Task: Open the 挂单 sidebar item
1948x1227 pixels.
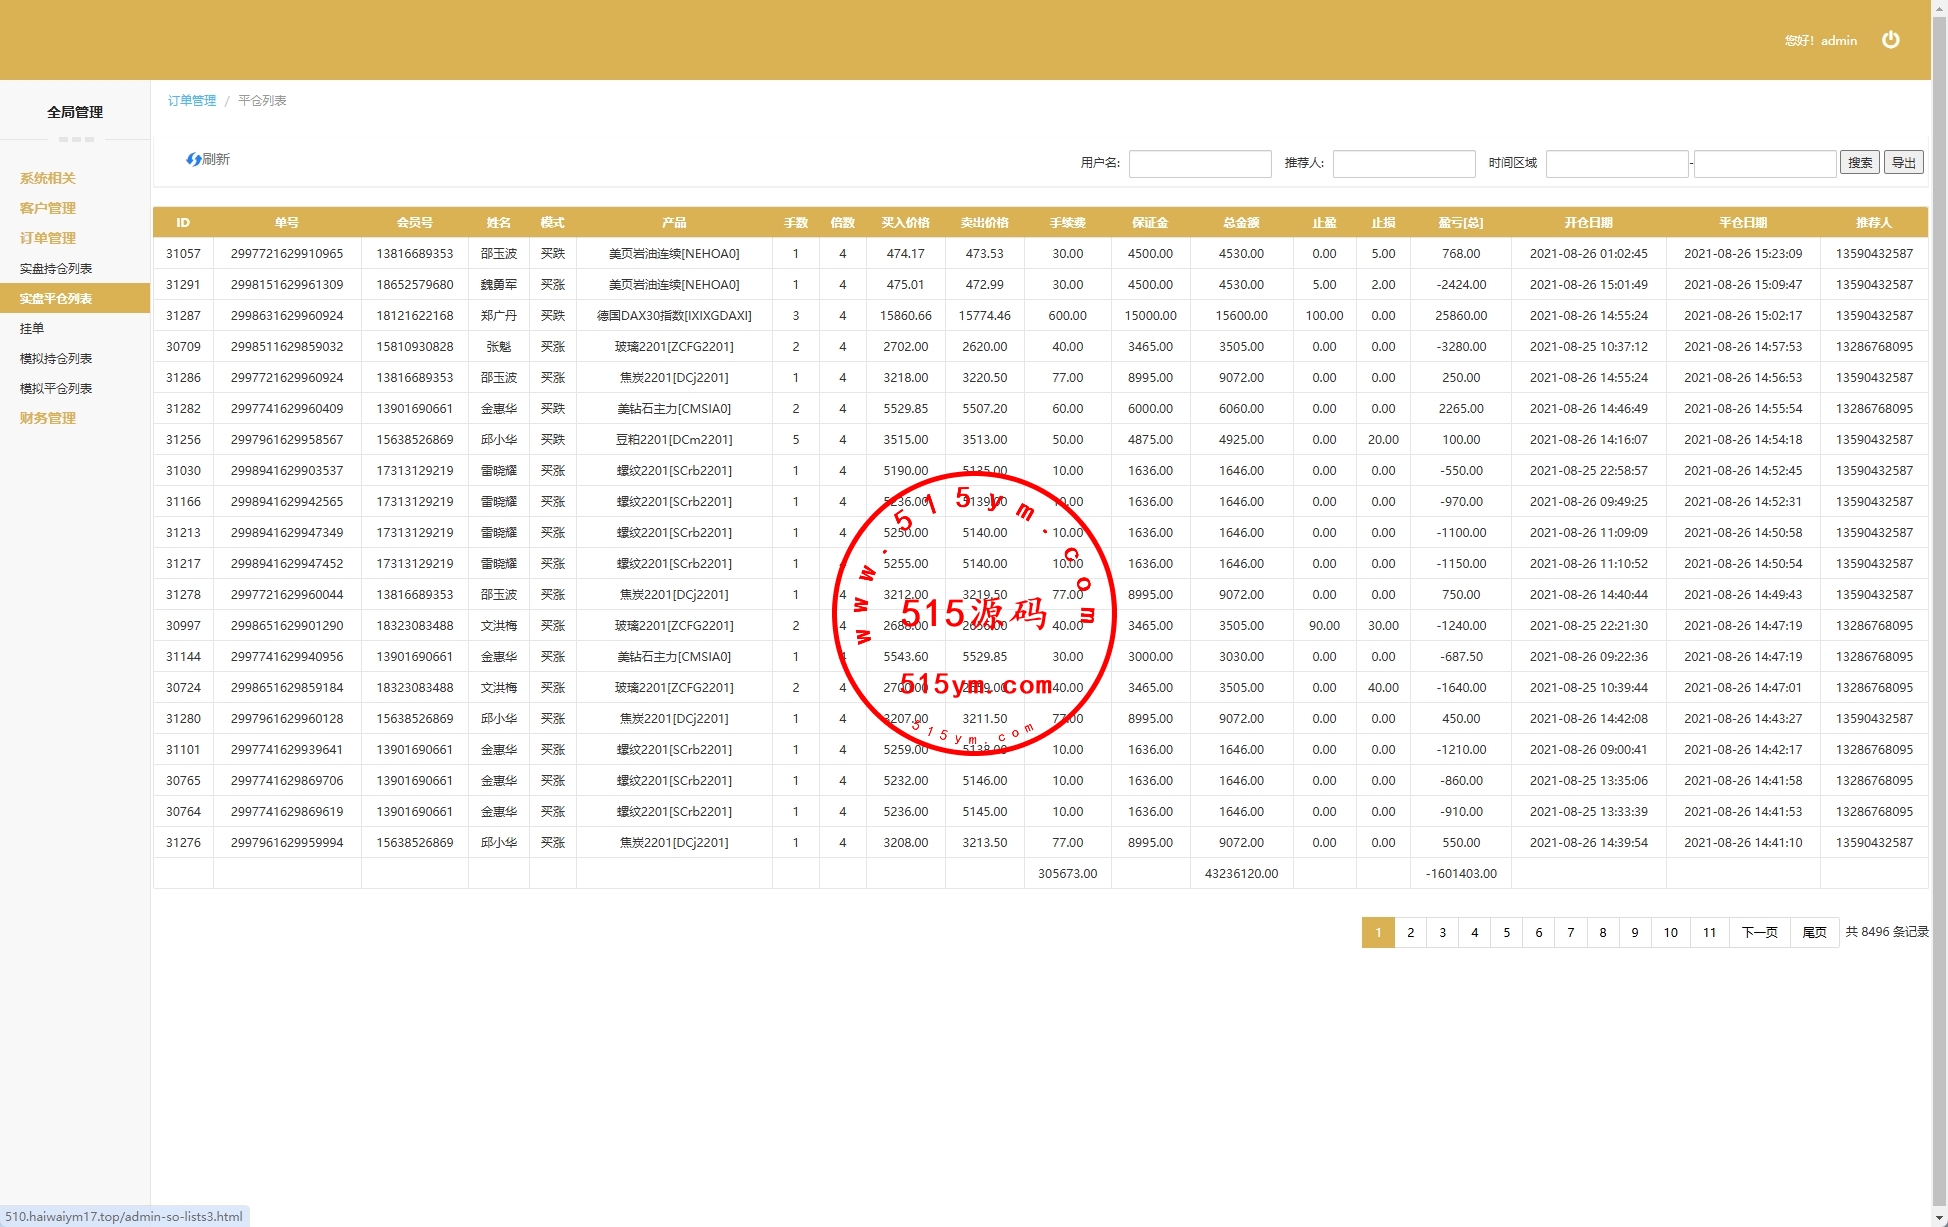Action: coord(32,328)
